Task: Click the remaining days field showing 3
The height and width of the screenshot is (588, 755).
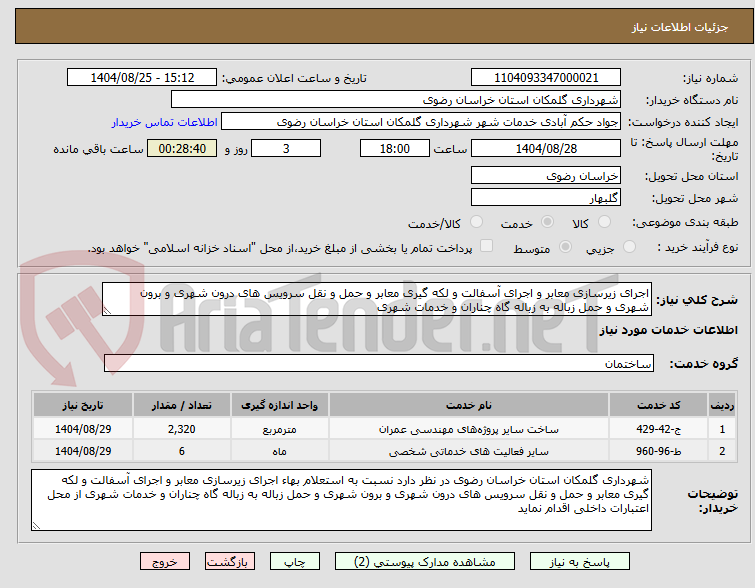Action: (286, 148)
